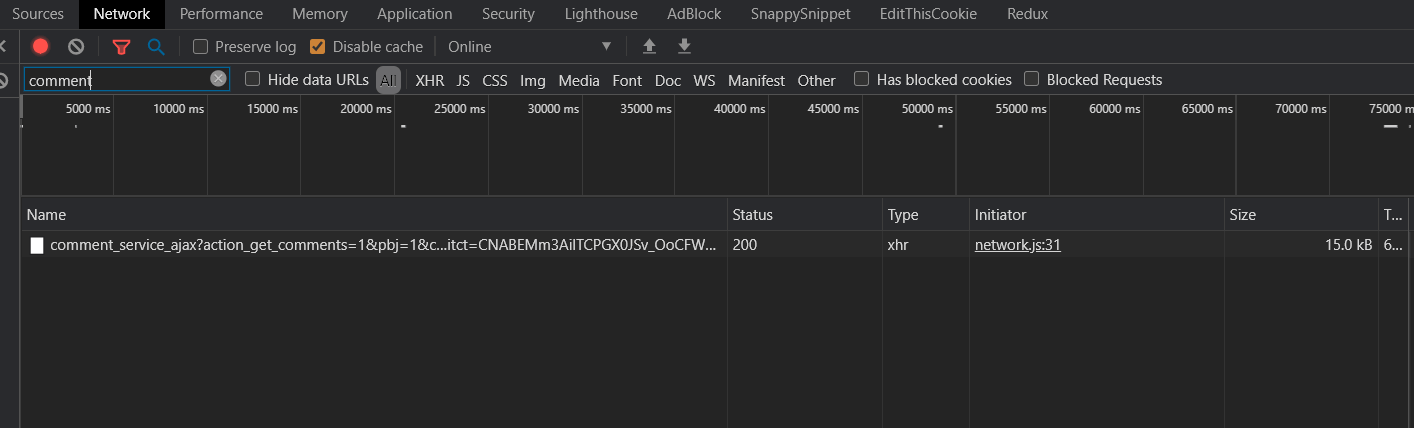
Task: Click the import HAR upload arrow
Action: click(649, 46)
